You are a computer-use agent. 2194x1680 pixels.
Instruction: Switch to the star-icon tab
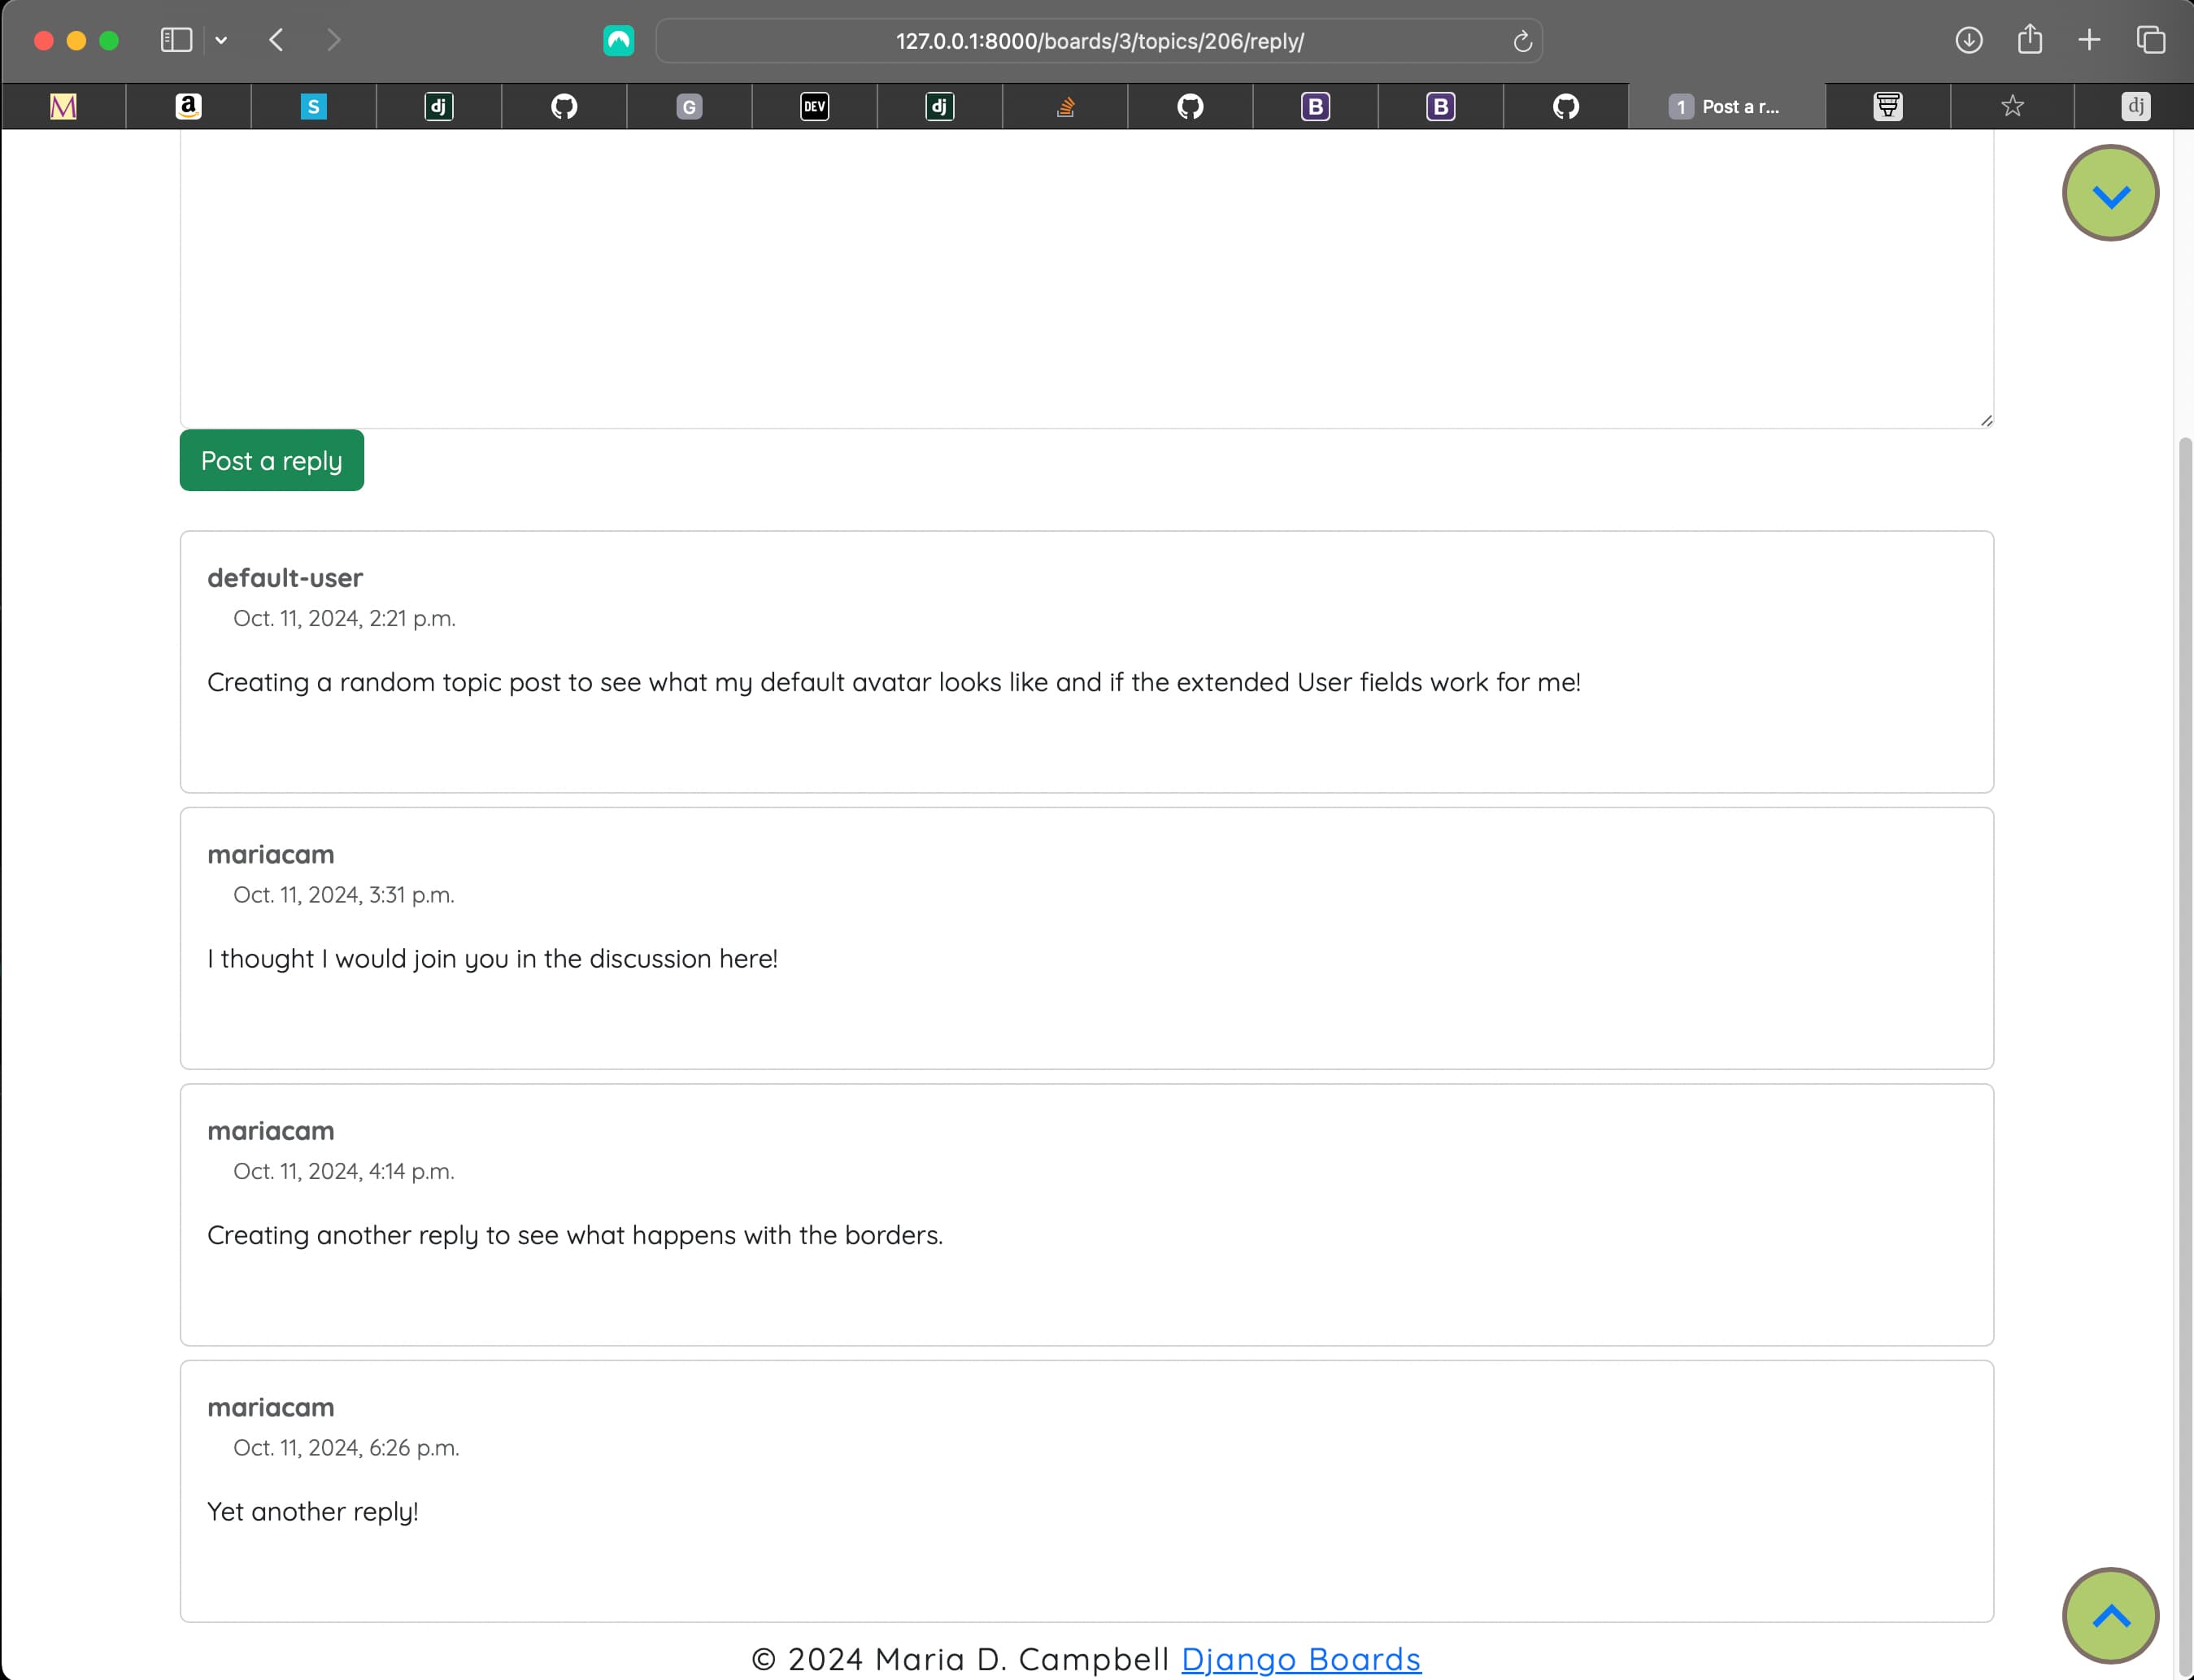2012,106
